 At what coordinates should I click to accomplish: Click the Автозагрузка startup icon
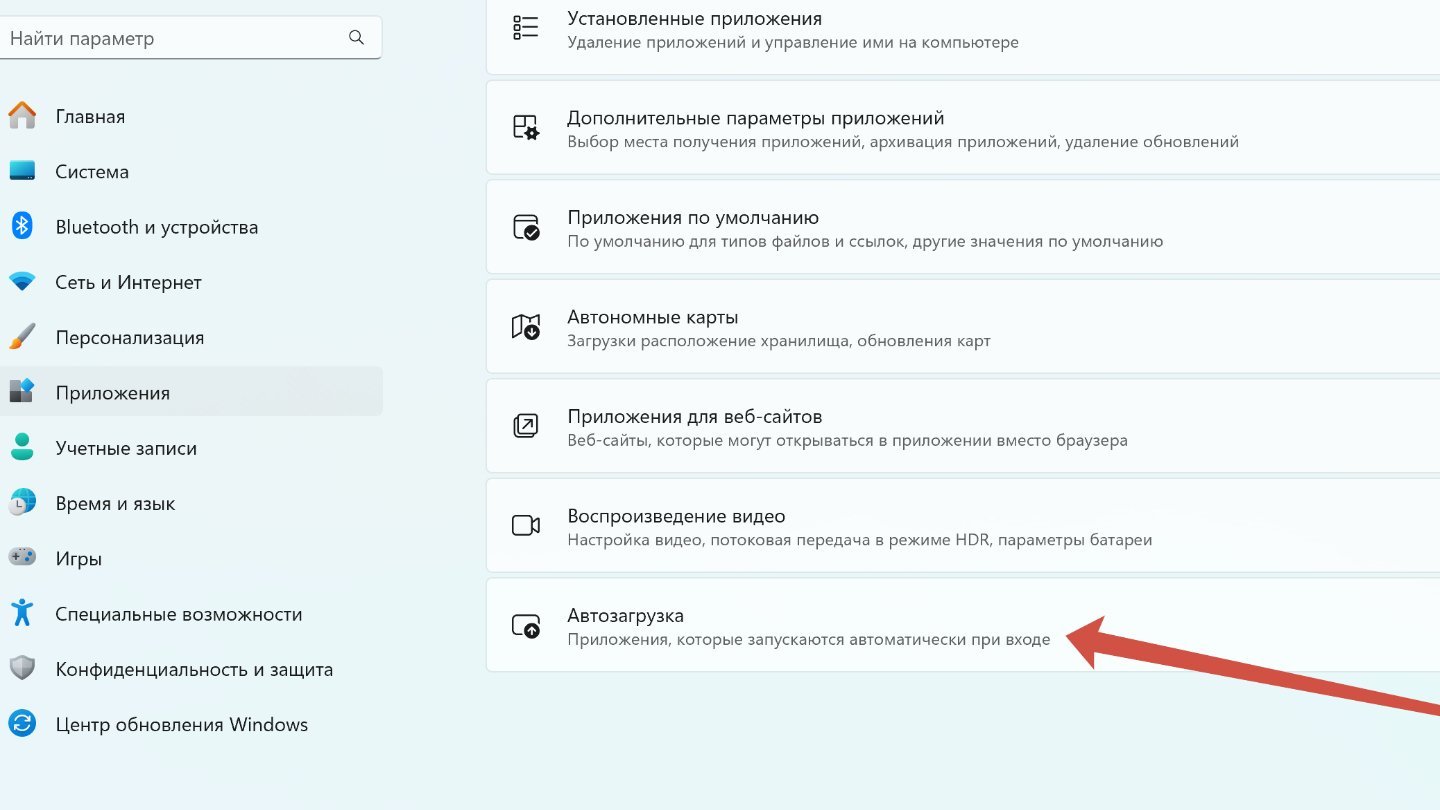point(526,627)
